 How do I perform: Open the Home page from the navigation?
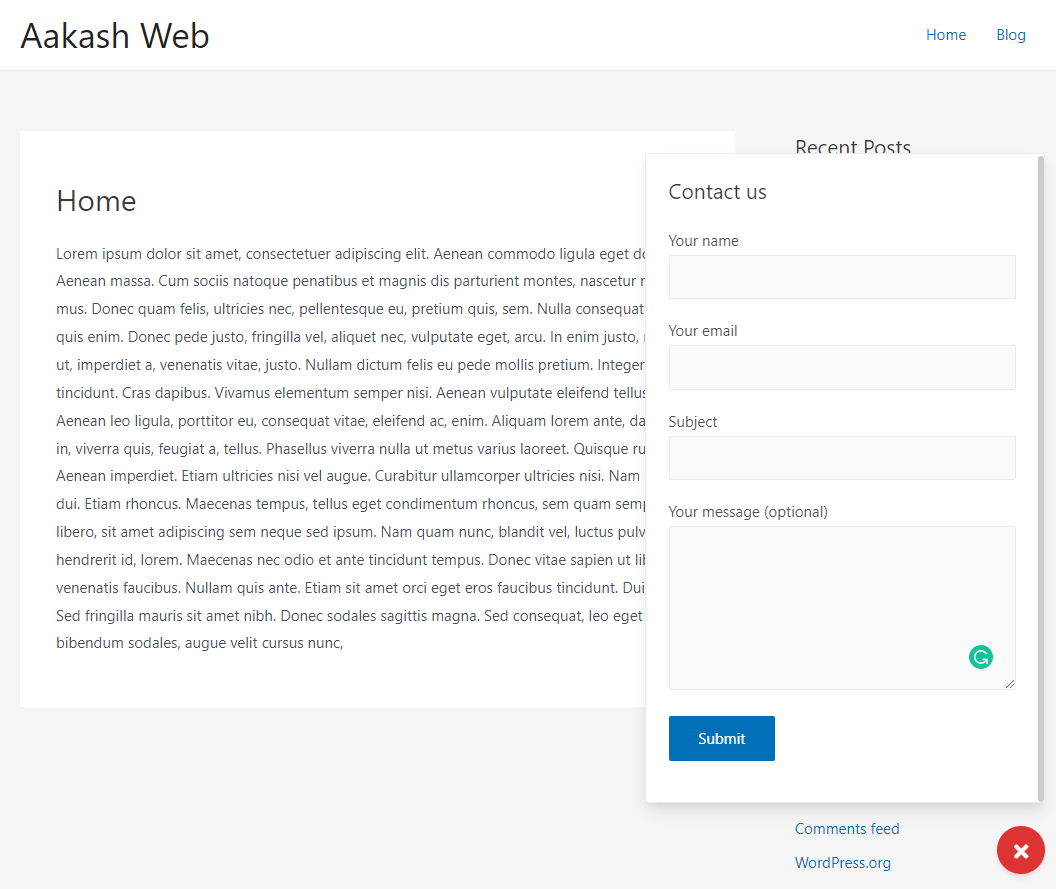[945, 35]
